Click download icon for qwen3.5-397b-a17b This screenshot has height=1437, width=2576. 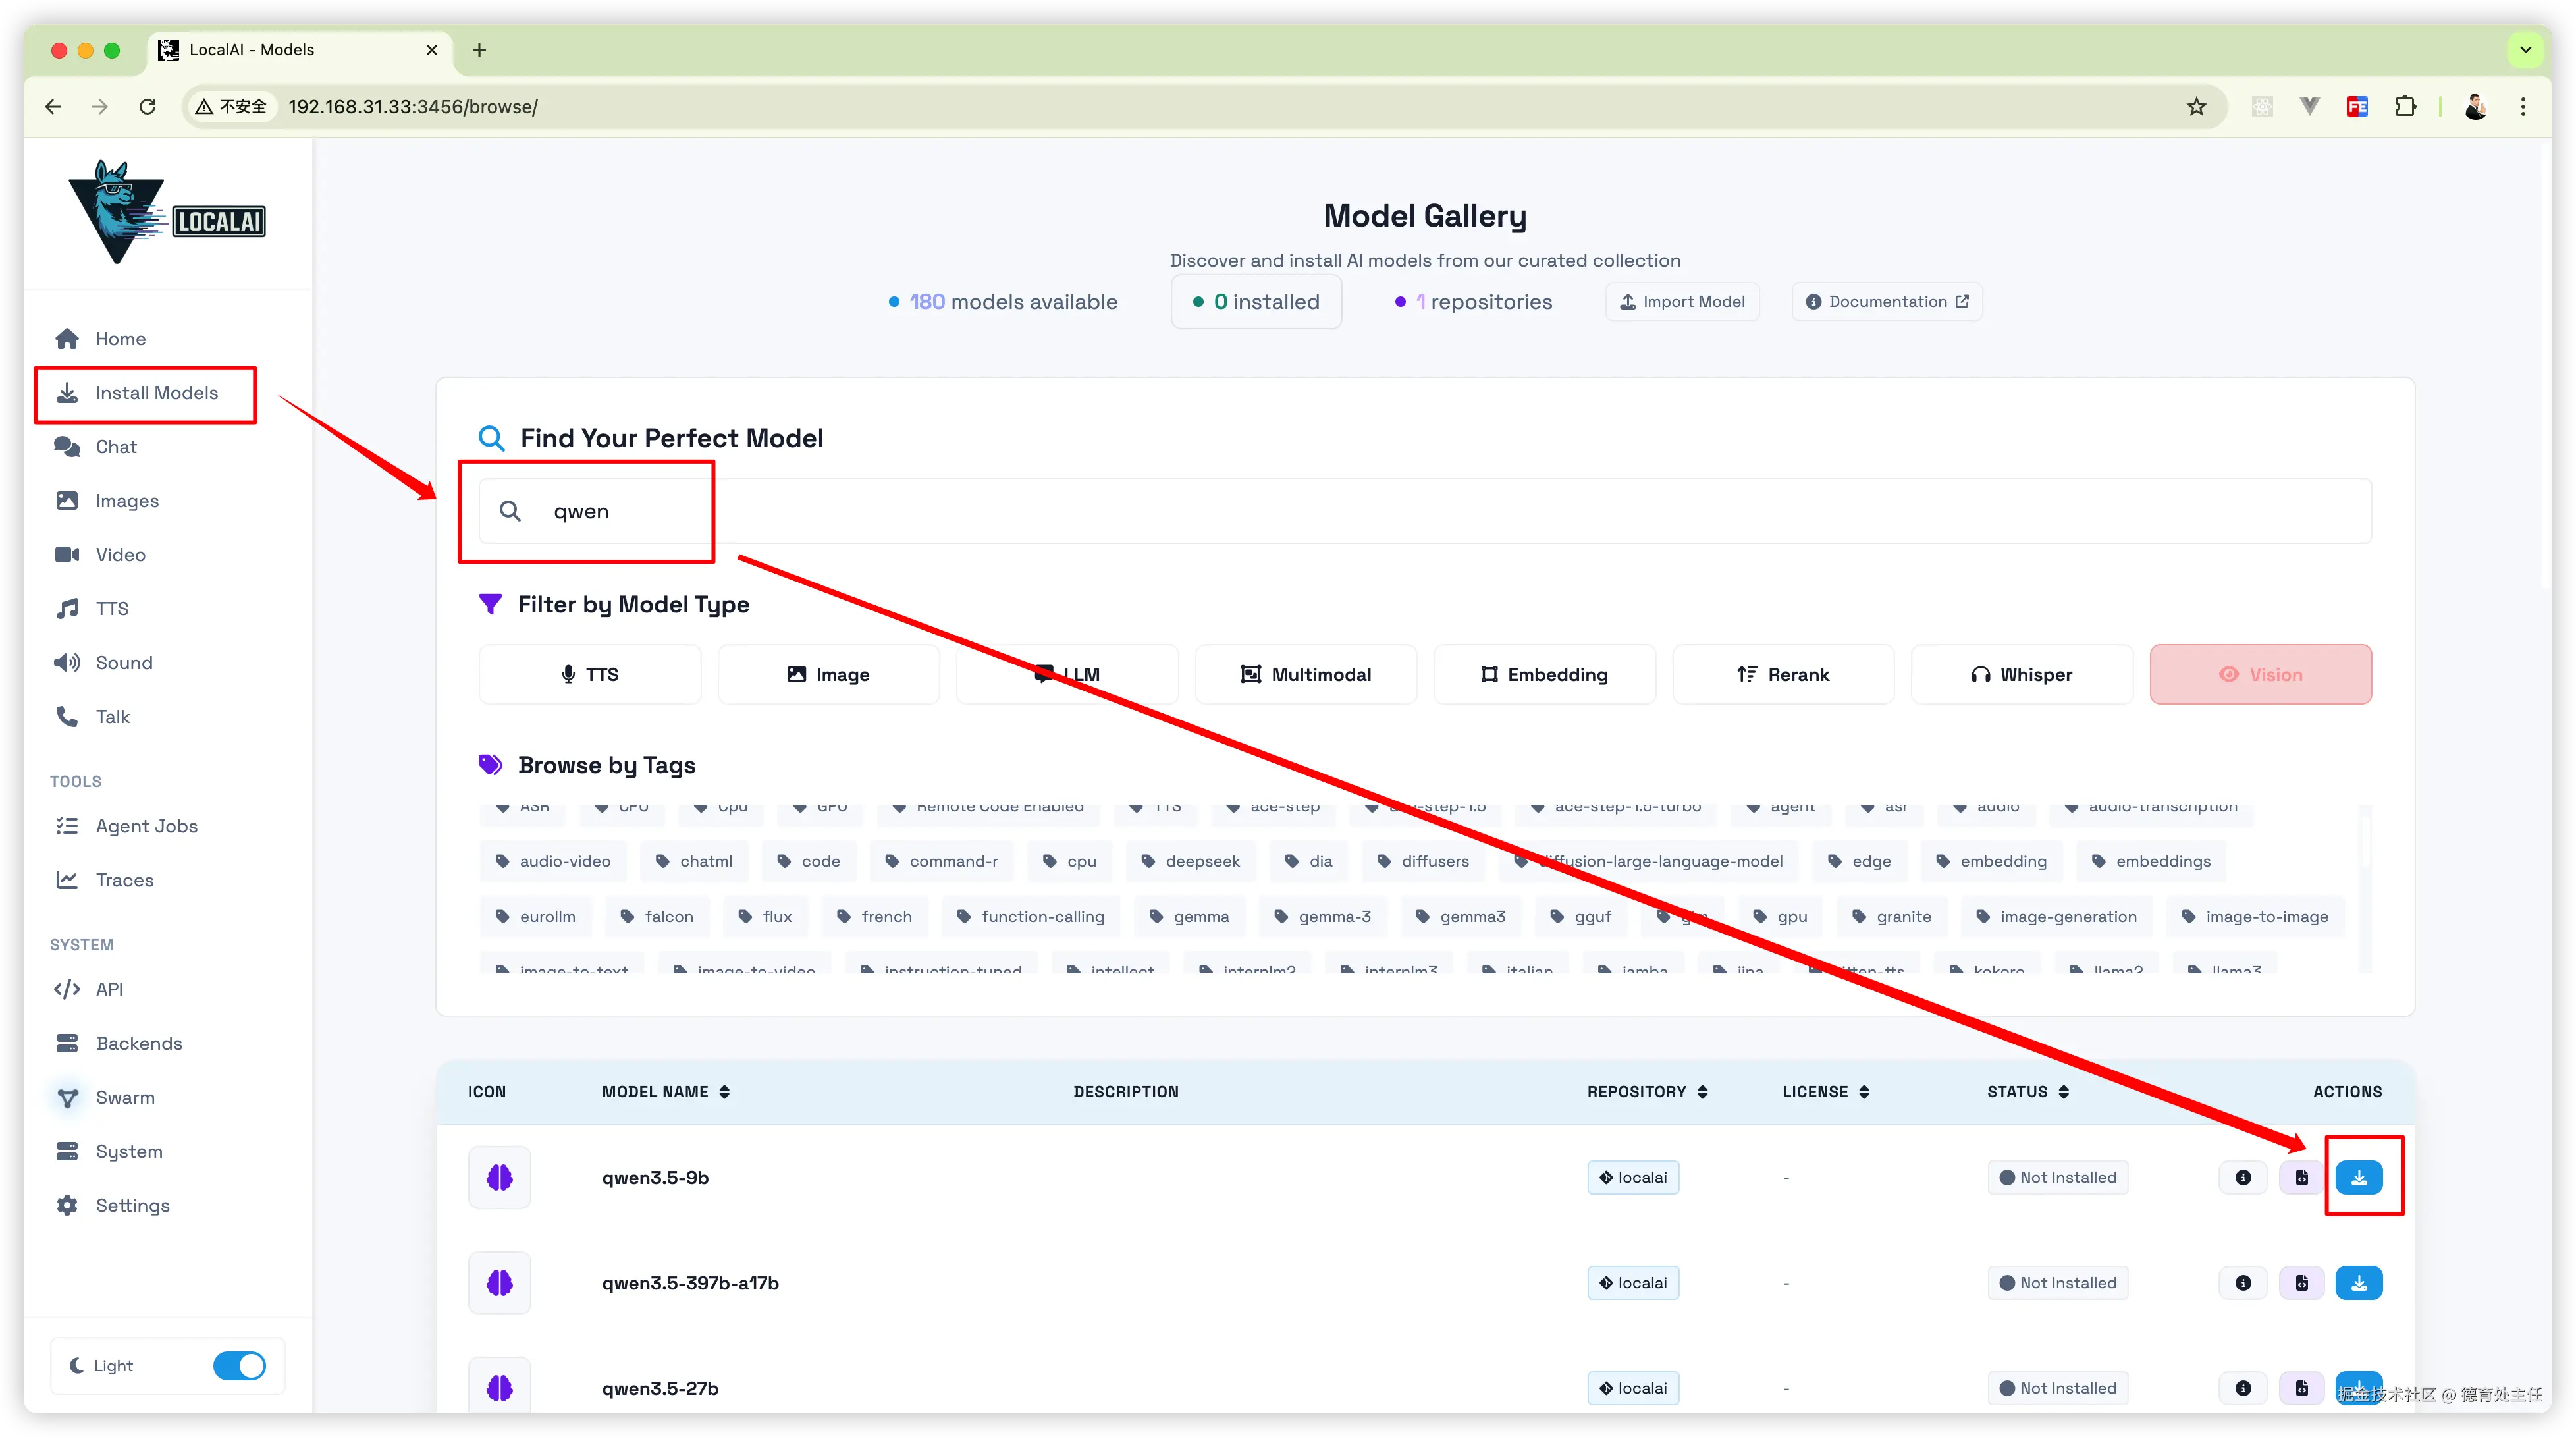coord(2358,1282)
